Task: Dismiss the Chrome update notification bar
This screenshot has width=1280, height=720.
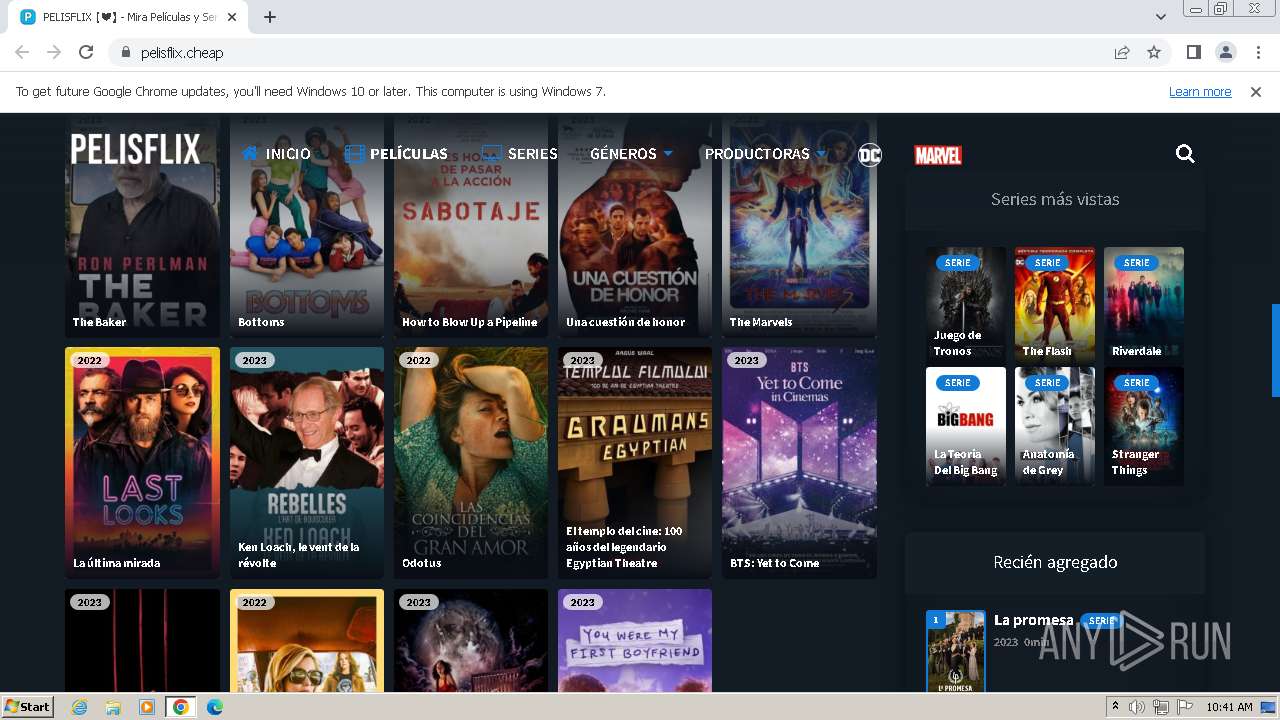Action: pyautogui.click(x=1256, y=92)
